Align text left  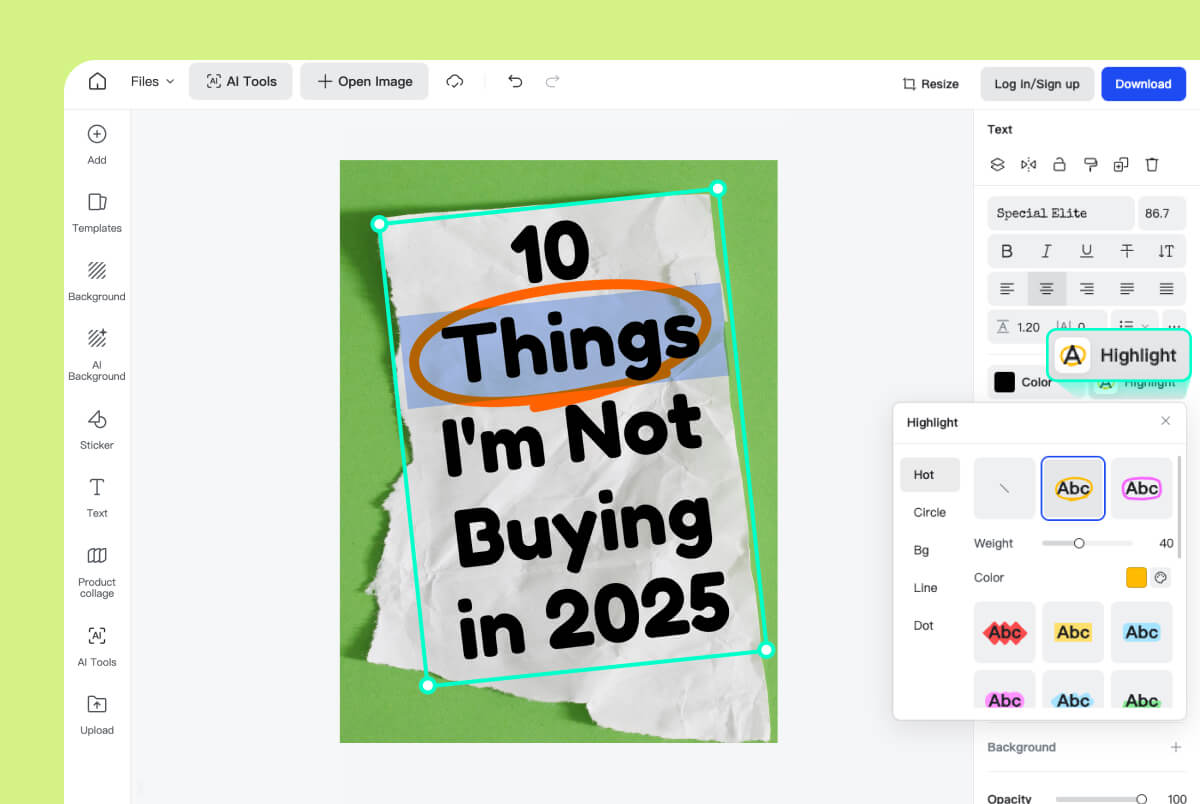[x=1007, y=289]
